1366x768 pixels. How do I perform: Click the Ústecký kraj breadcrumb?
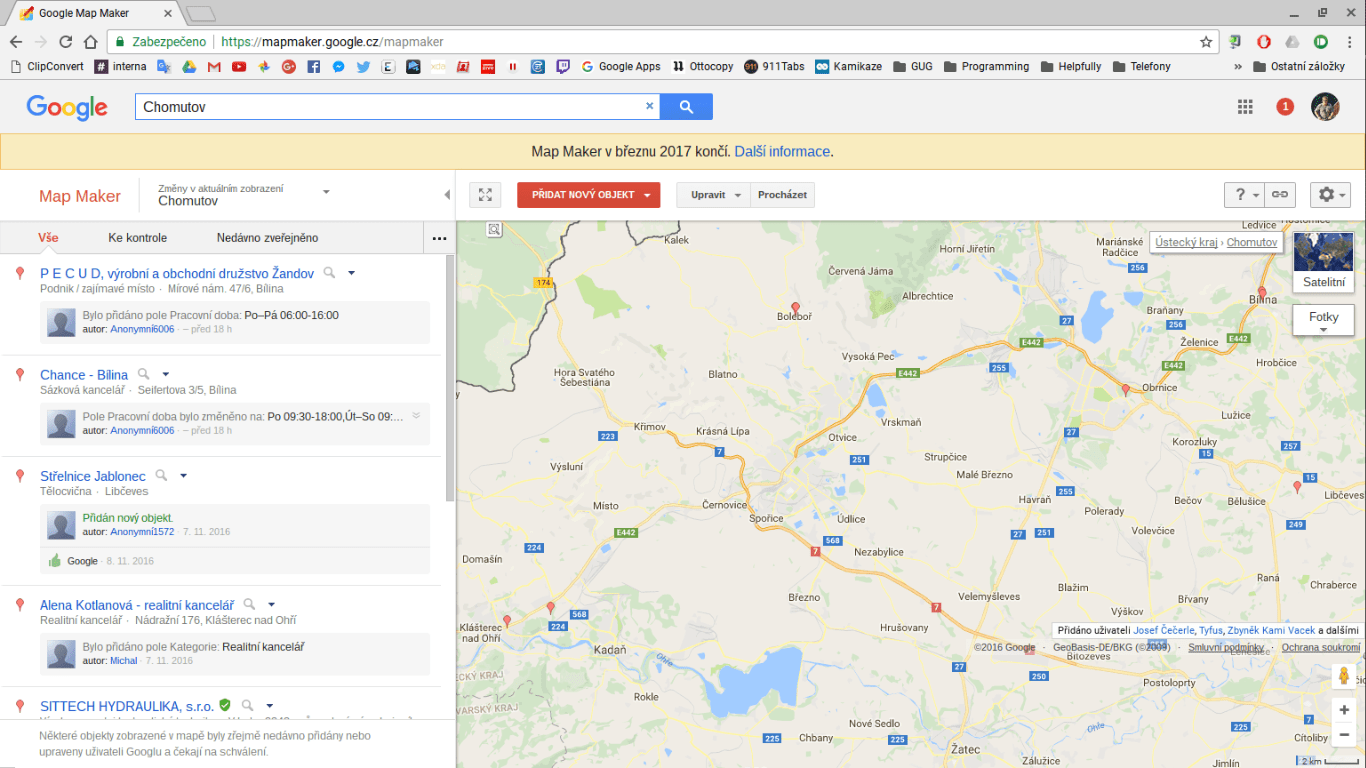(x=1186, y=242)
